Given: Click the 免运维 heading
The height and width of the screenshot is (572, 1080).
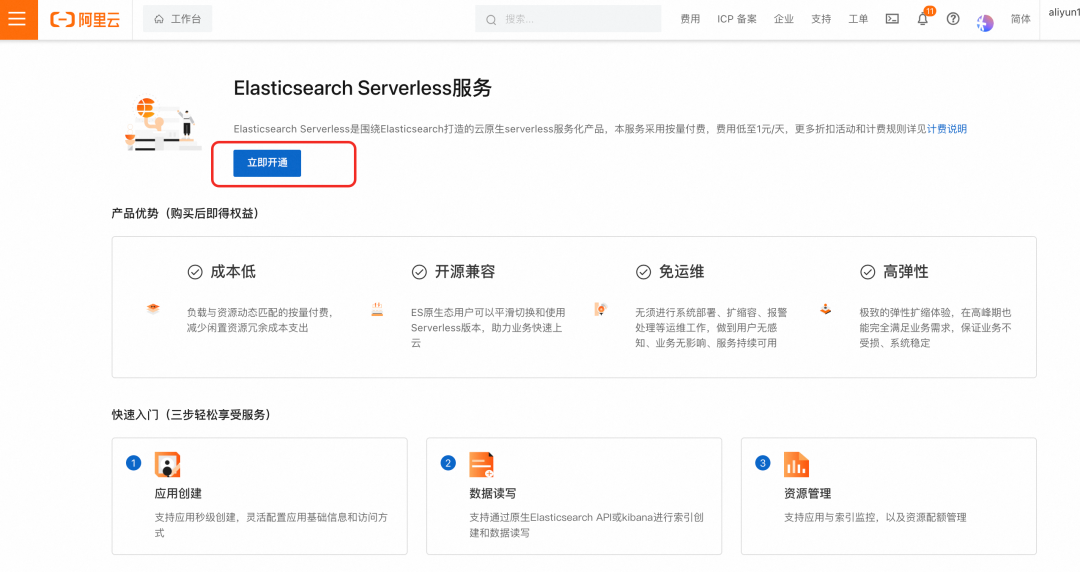Looking at the screenshot, I should coord(681,272).
